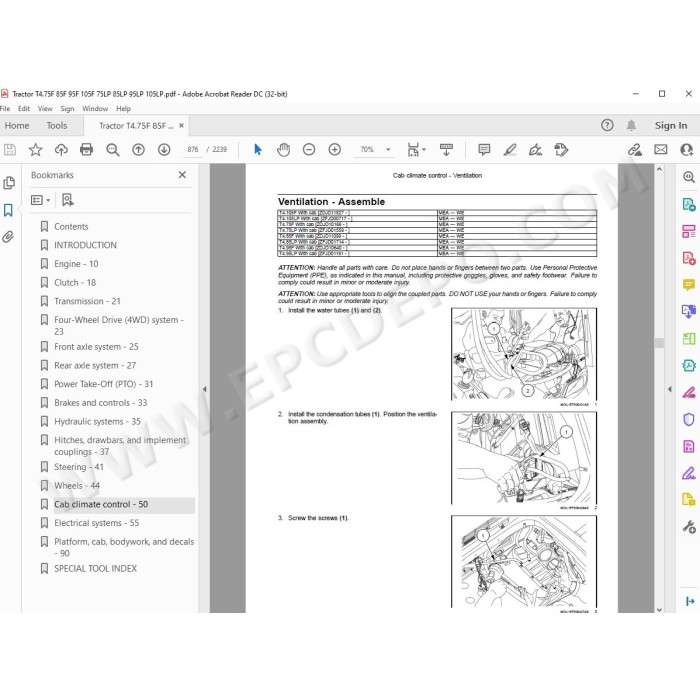Click the page number input field
The image size is (700, 700).
(x=193, y=150)
